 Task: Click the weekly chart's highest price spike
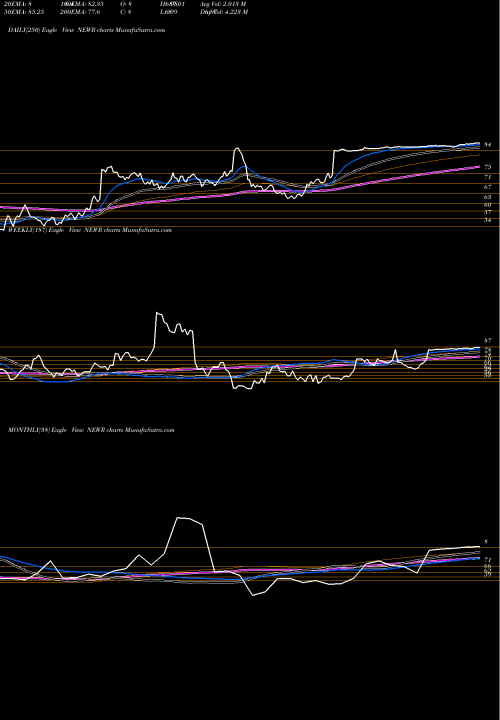pos(158,313)
